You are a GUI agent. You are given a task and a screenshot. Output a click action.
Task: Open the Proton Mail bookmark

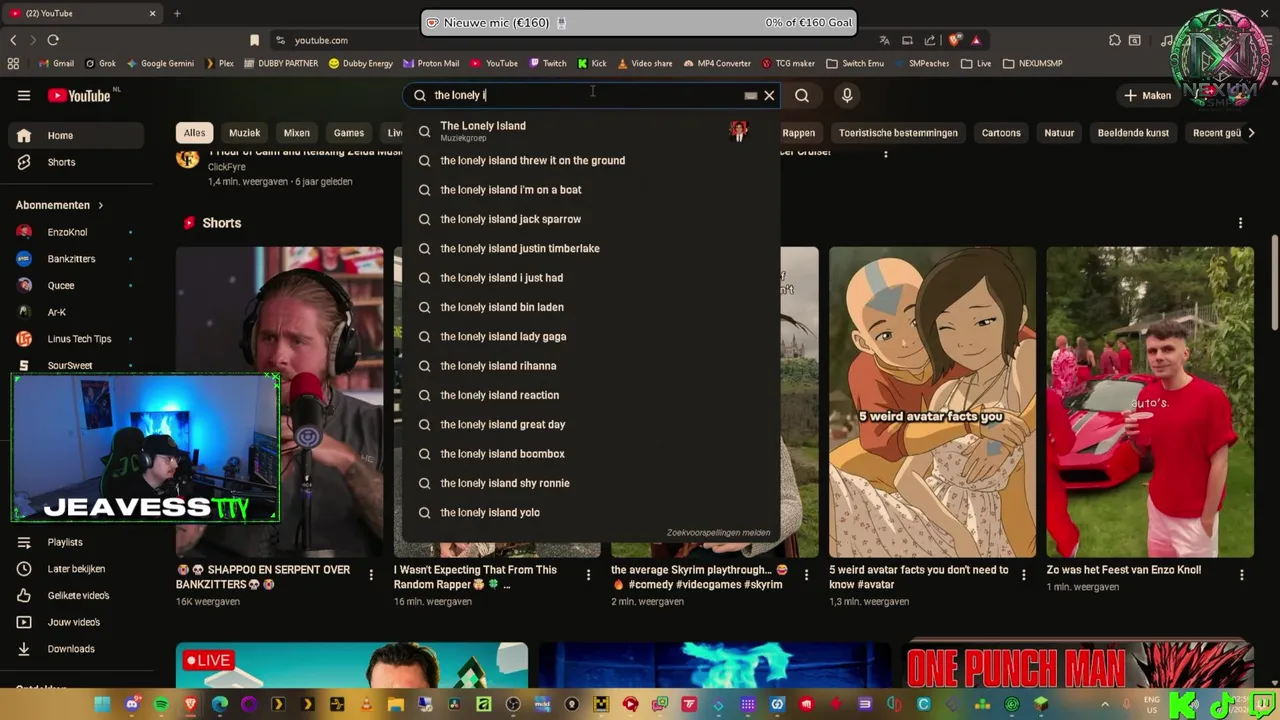431,63
